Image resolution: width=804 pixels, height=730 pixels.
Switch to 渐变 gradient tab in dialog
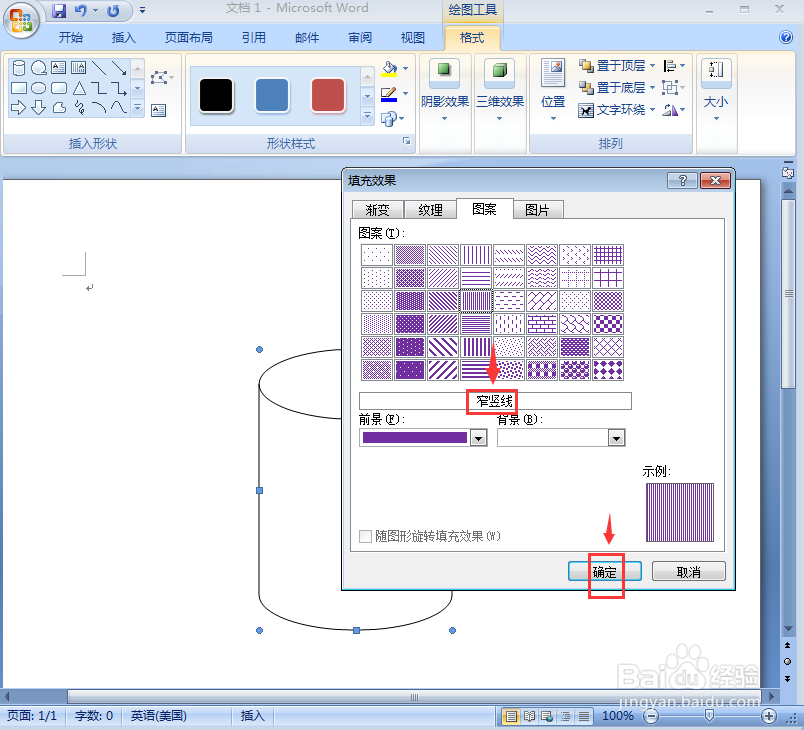[377, 210]
